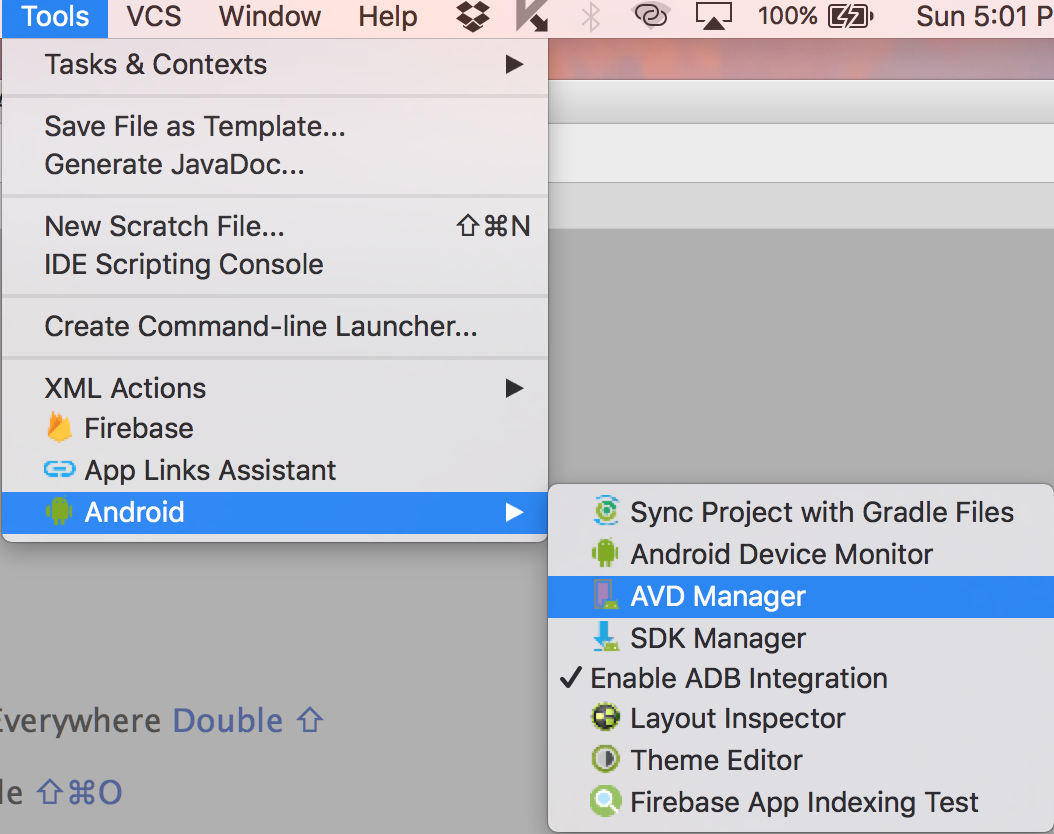Click the App Links Assistant link icon
The image size is (1054, 834).
tap(59, 469)
